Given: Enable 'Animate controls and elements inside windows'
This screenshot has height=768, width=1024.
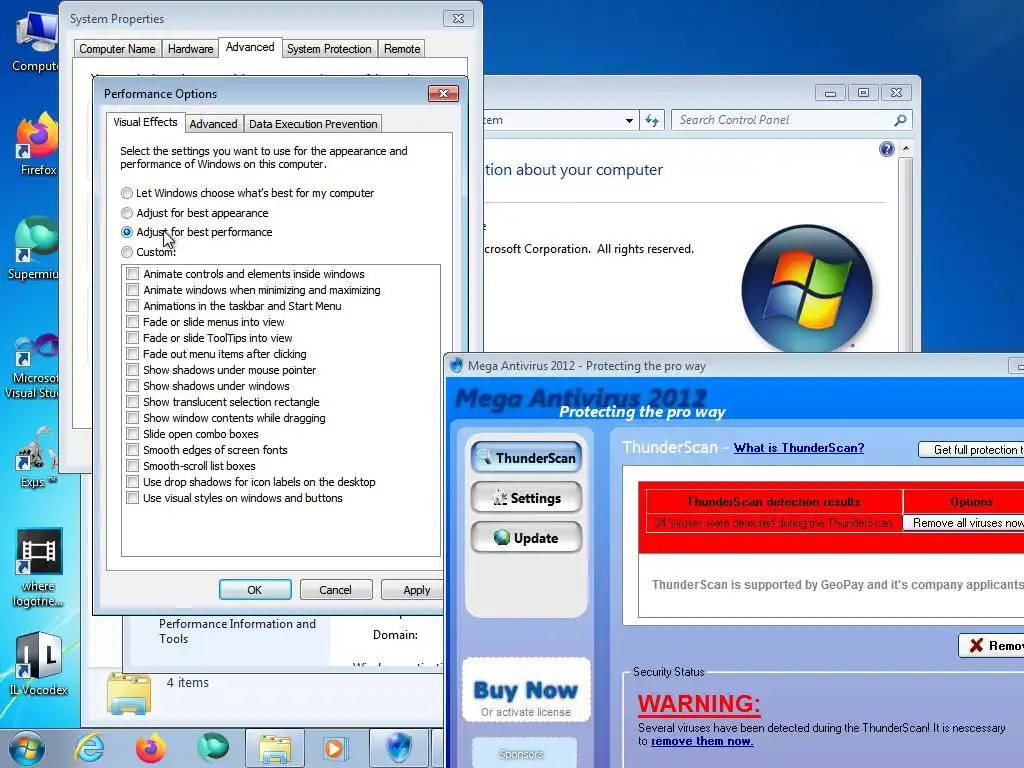Looking at the screenshot, I should pos(133,274).
